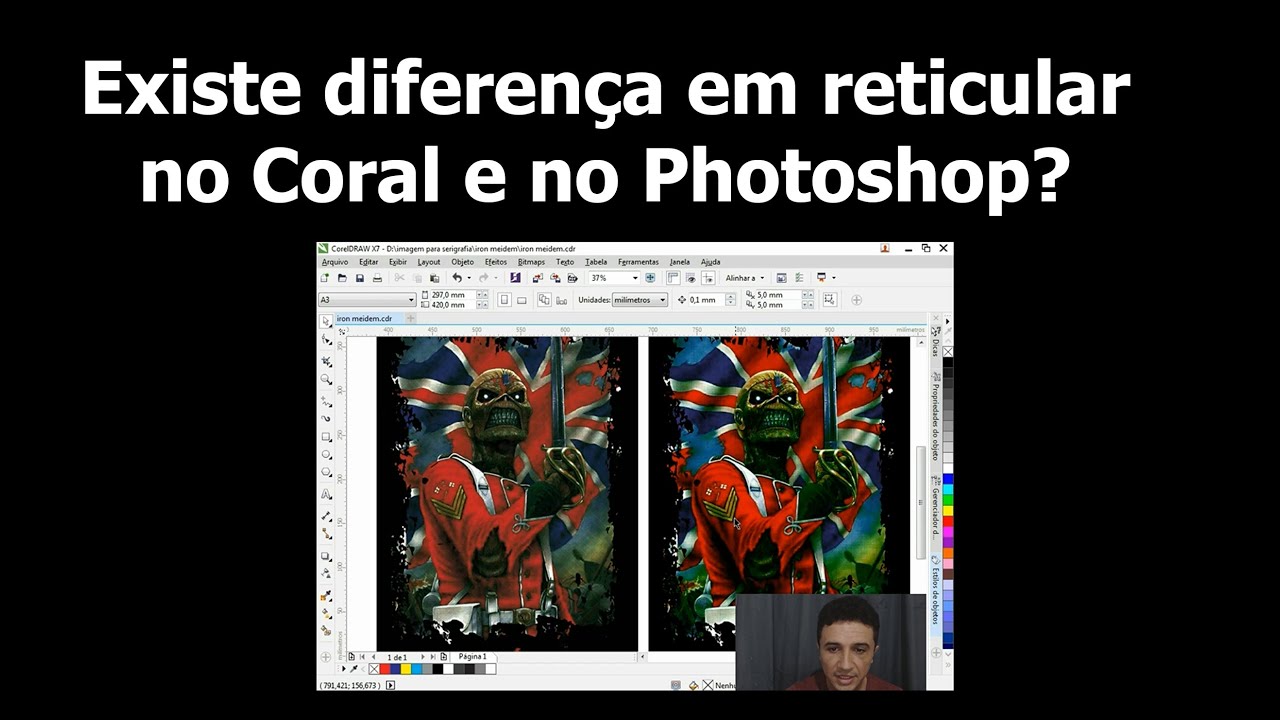Click the page width field 297,0 mm

click(453, 295)
